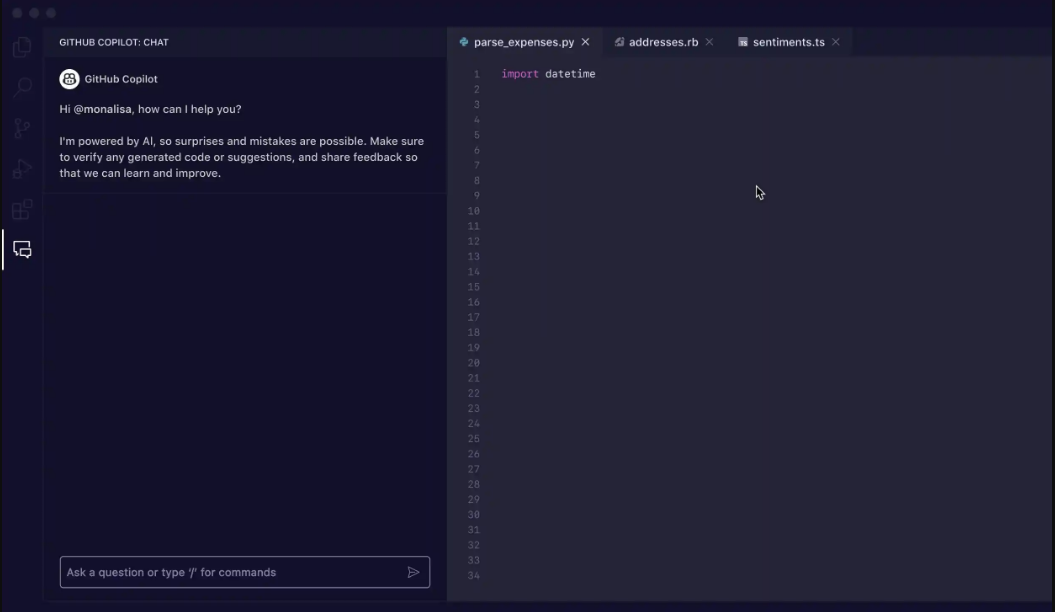Click the yellow minimize window dot
Screen dimensions: 1055x612
click(34, 13)
